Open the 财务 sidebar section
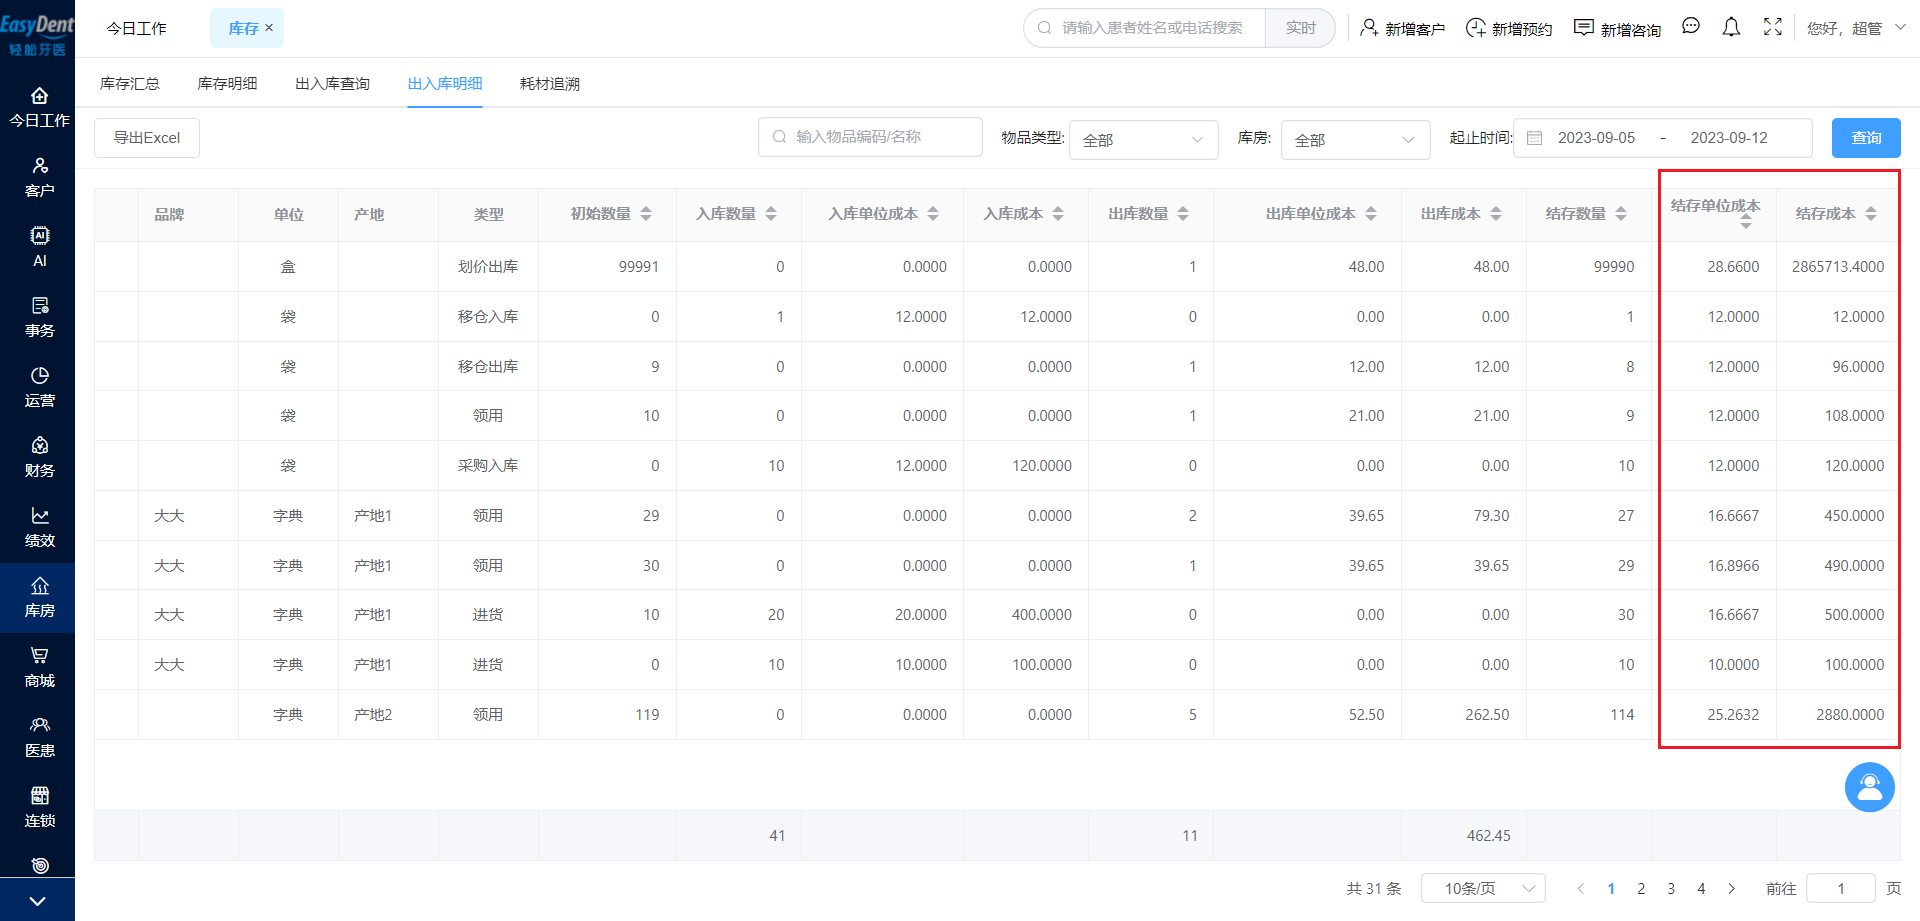Image resolution: width=1920 pixels, height=921 pixels. click(39, 458)
